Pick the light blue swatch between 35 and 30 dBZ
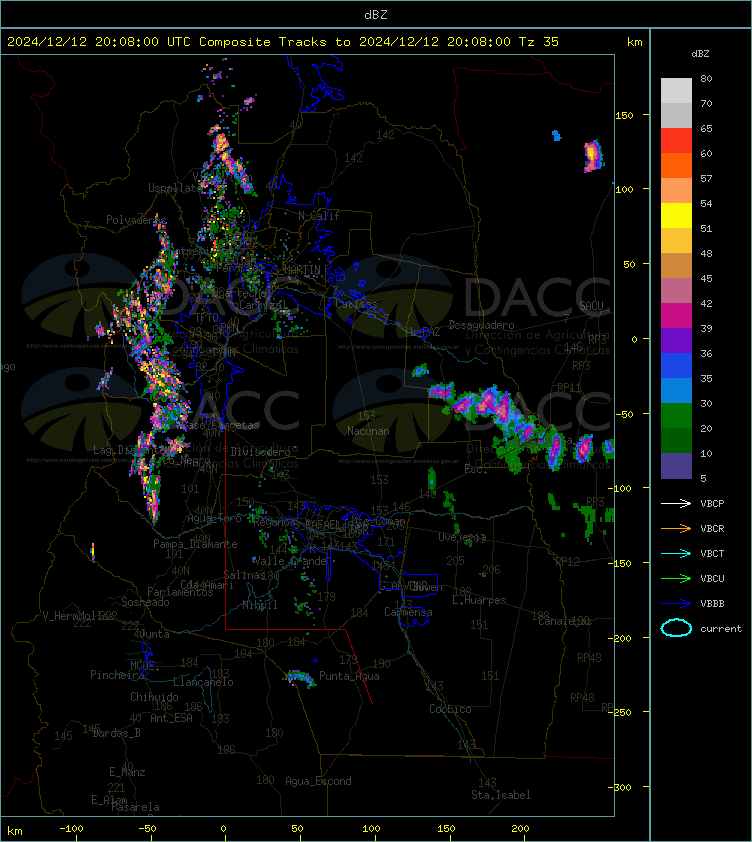This screenshot has height=842, width=752. 676,390
